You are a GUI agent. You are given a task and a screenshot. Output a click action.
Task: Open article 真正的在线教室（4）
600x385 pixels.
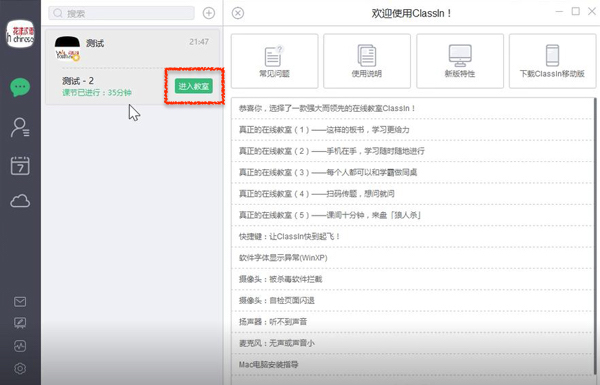point(412,194)
